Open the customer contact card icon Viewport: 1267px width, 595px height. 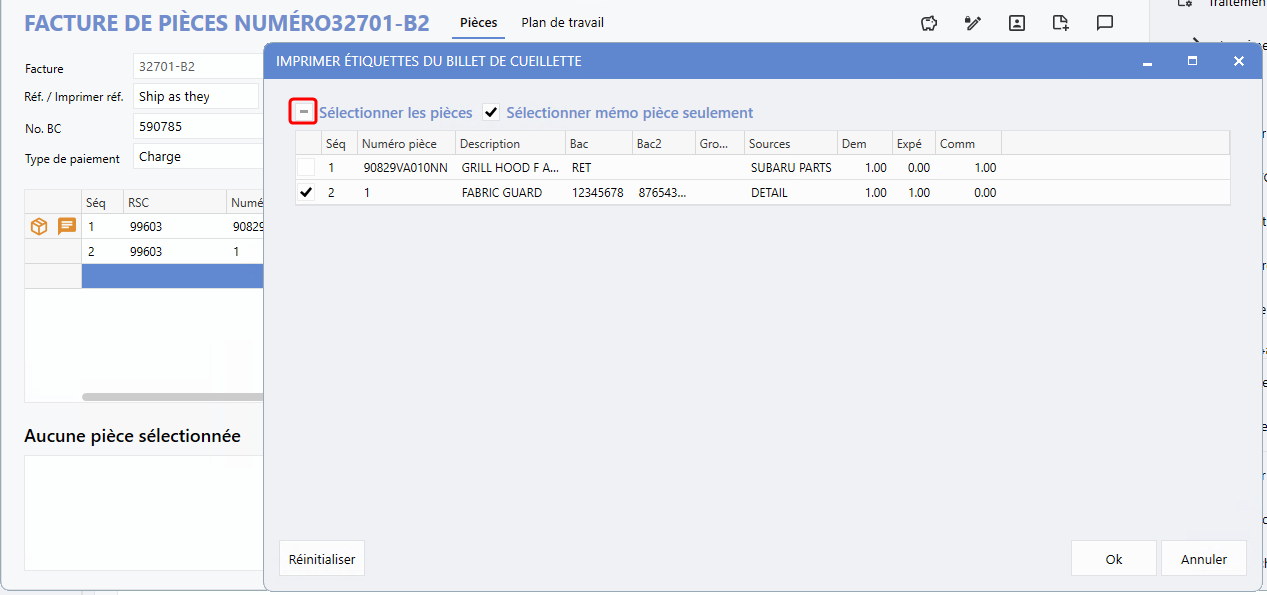[x=1017, y=23]
